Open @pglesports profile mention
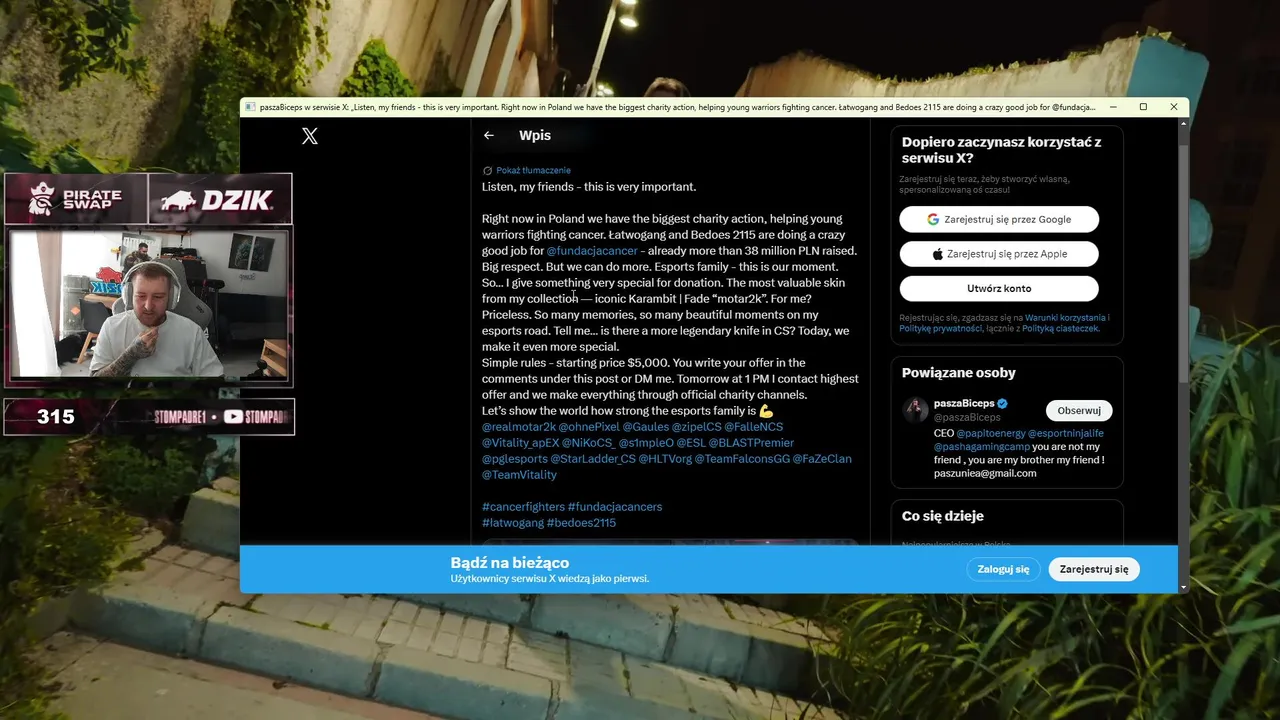This screenshot has width=1280, height=720. point(514,459)
